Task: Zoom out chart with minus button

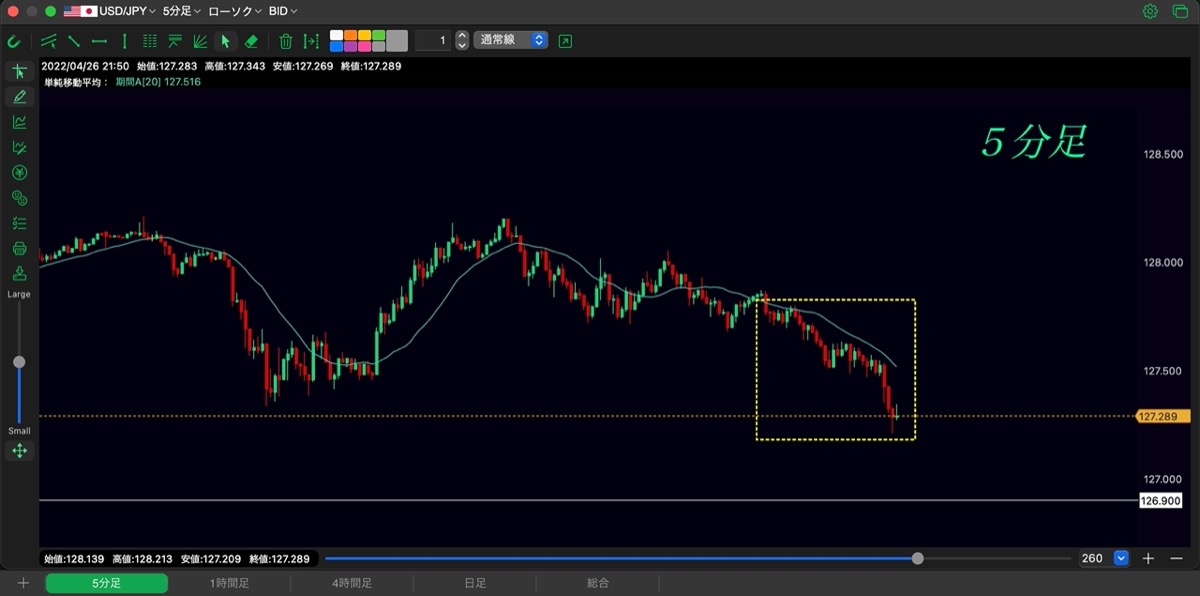Action: point(1176,558)
